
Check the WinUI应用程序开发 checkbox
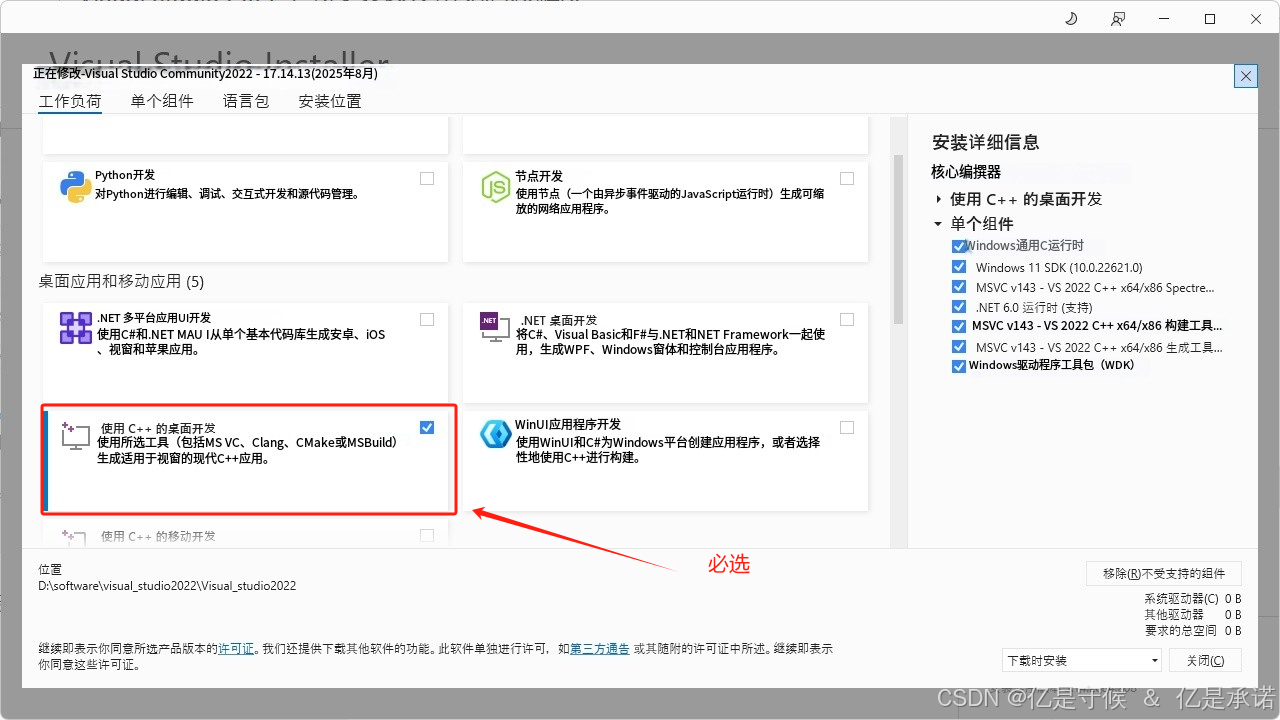(x=847, y=427)
